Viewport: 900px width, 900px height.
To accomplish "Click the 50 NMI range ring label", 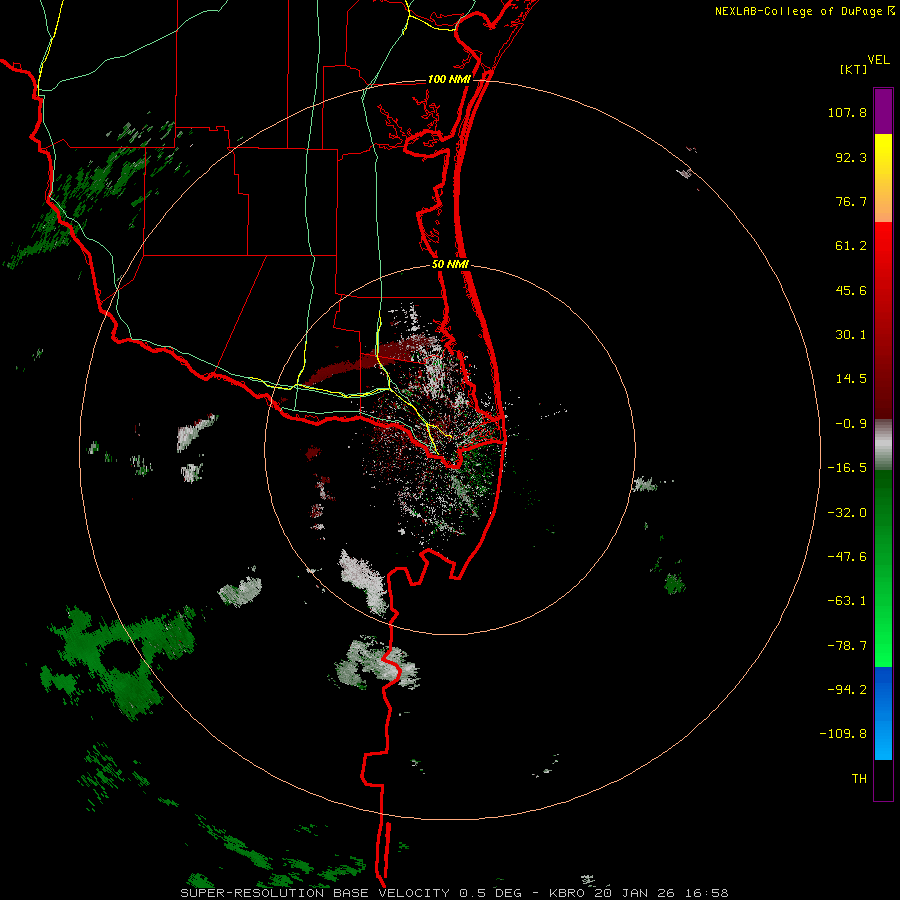I will point(450,265).
